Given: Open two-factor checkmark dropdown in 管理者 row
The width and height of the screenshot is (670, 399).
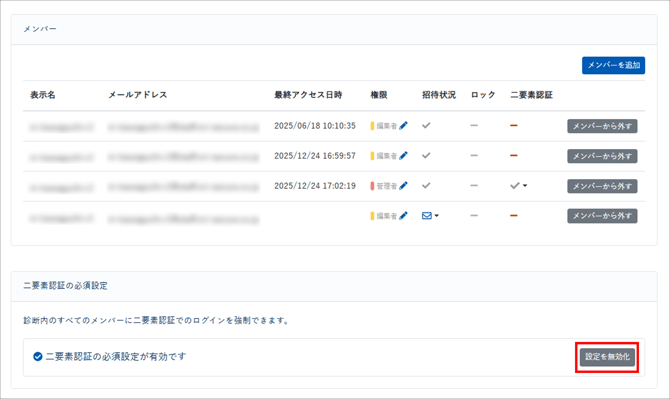Looking at the screenshot, I should point(518,185).
